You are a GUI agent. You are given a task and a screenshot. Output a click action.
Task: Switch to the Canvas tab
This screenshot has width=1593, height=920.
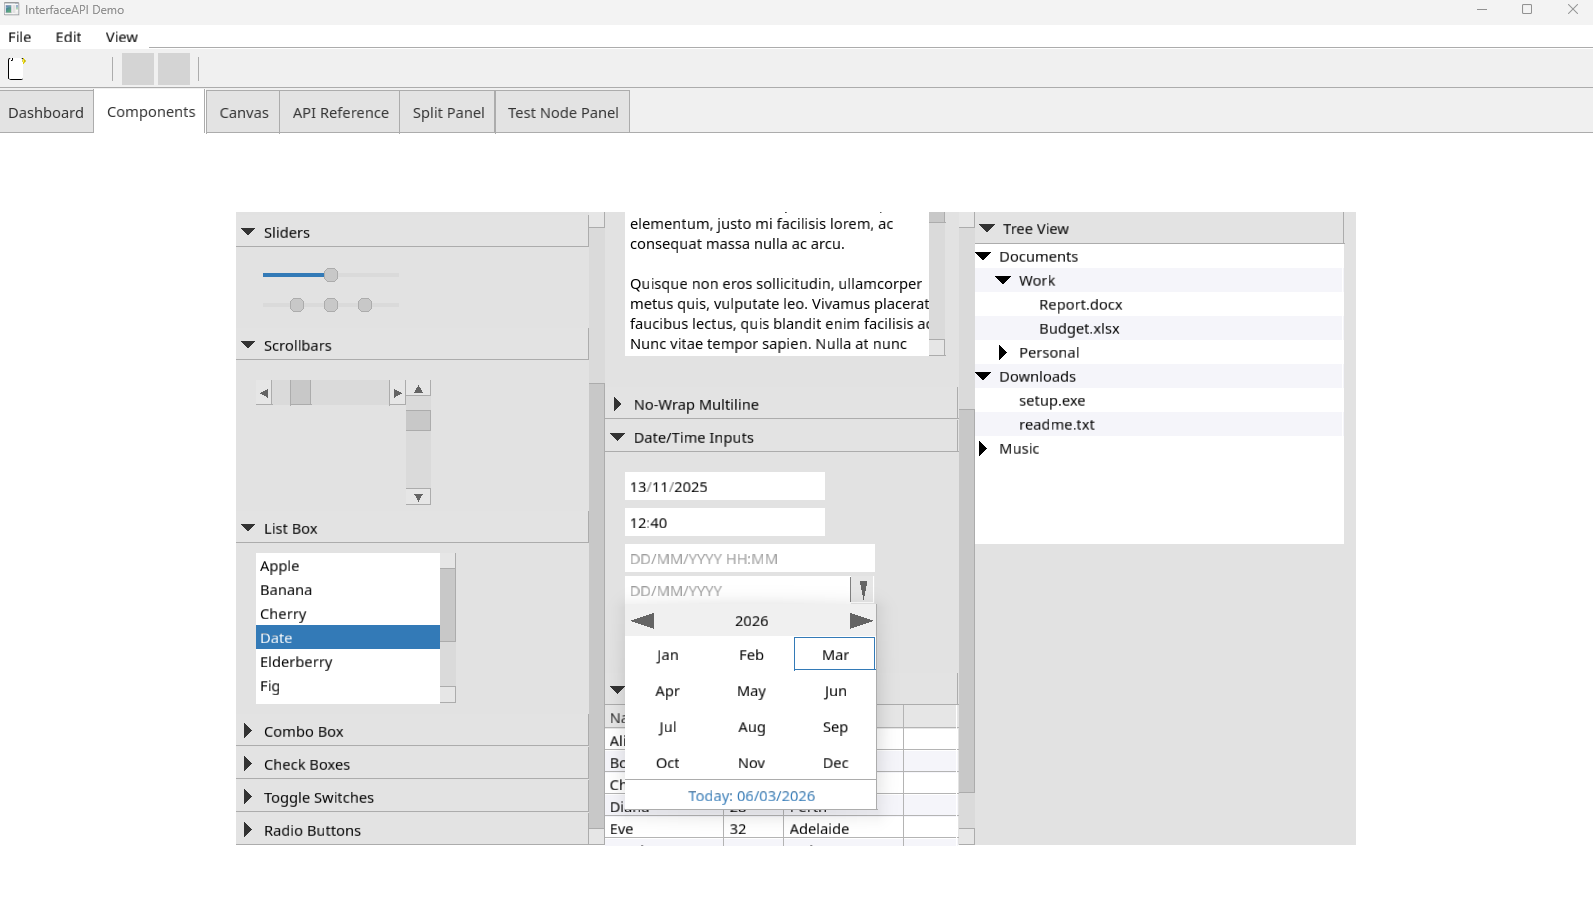(x=244, y=112)
